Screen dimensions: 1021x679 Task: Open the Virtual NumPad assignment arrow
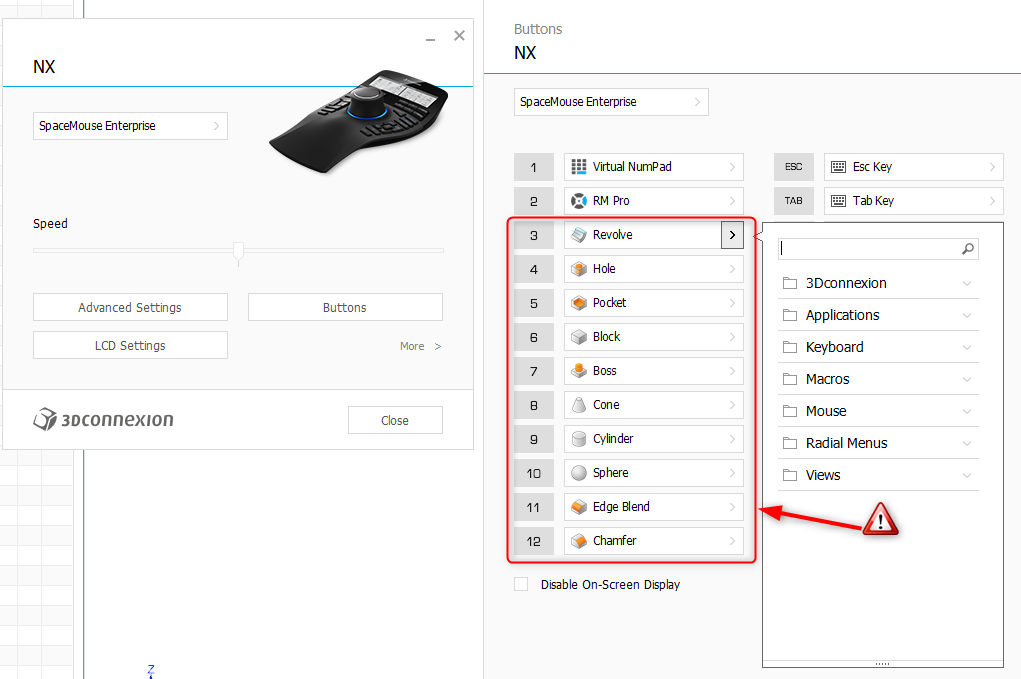pos(732,167)
